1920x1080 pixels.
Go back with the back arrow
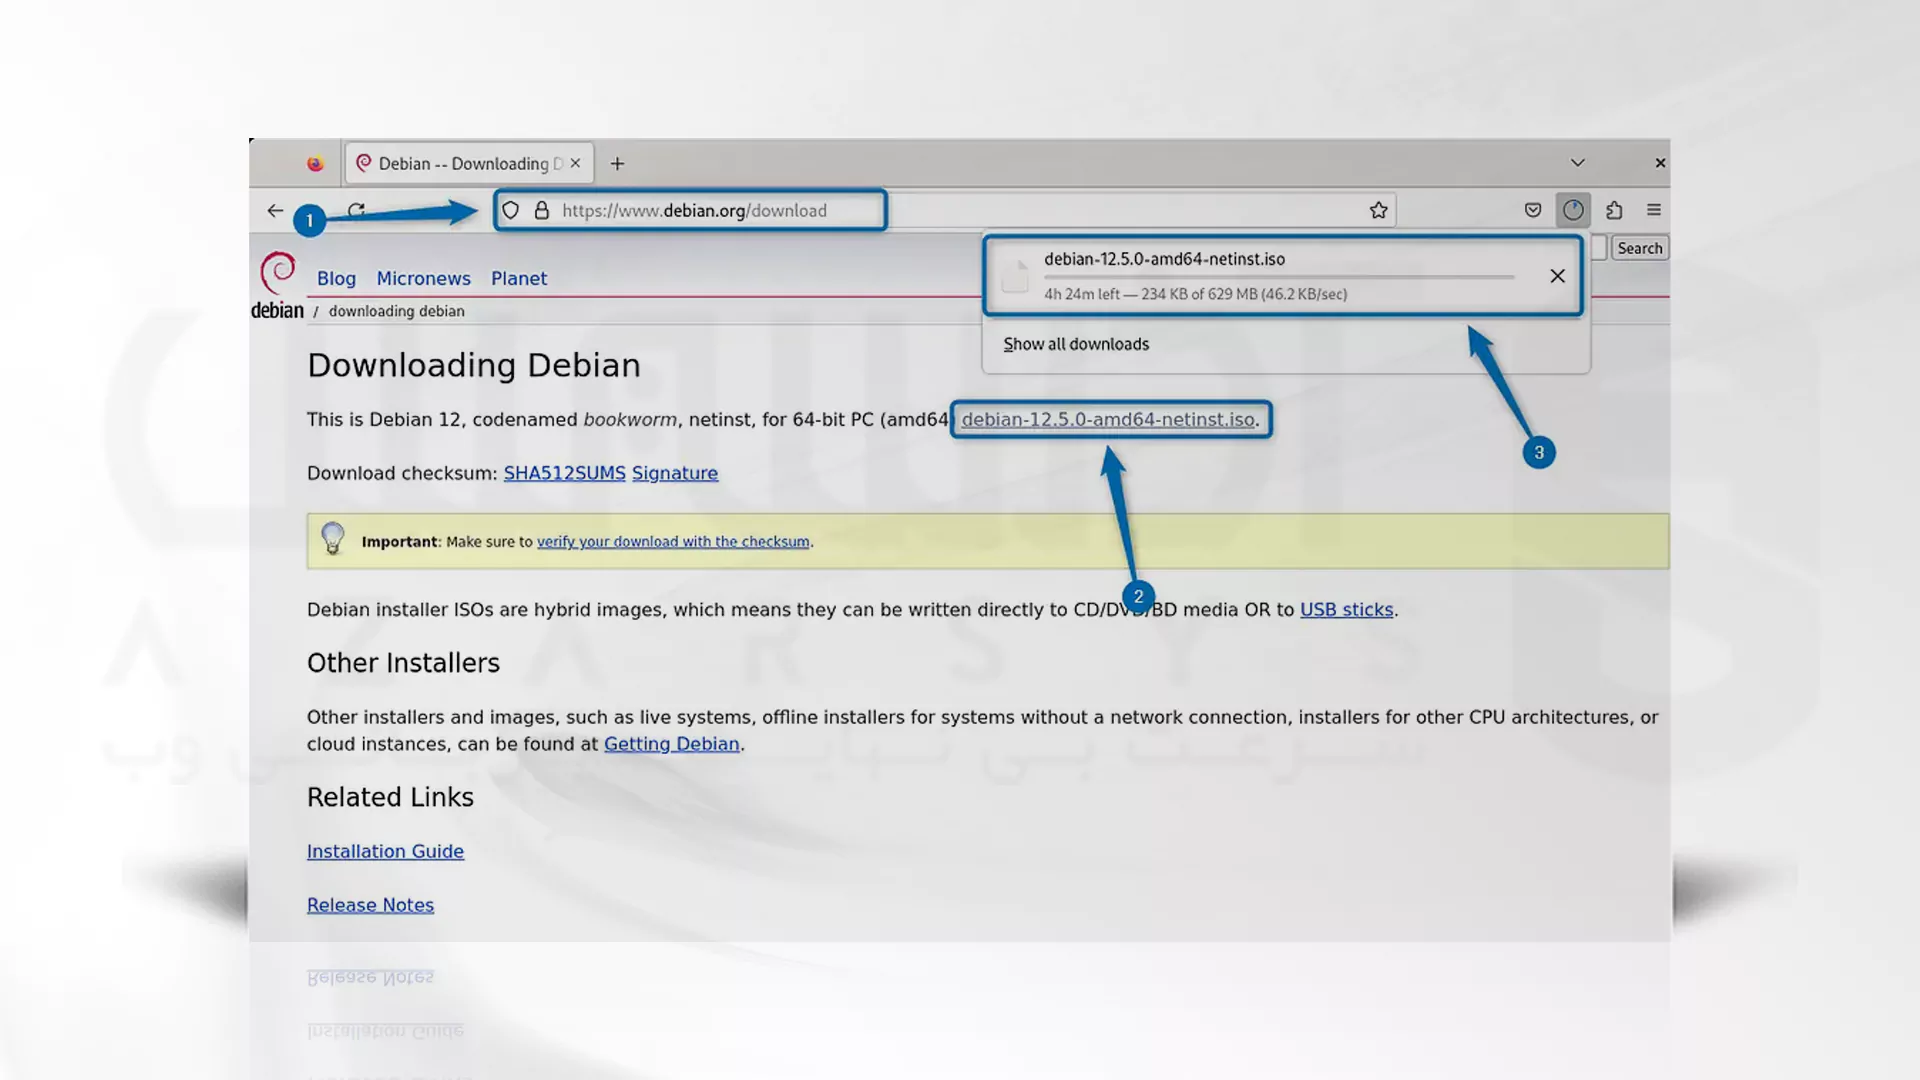tap(275, 210)
